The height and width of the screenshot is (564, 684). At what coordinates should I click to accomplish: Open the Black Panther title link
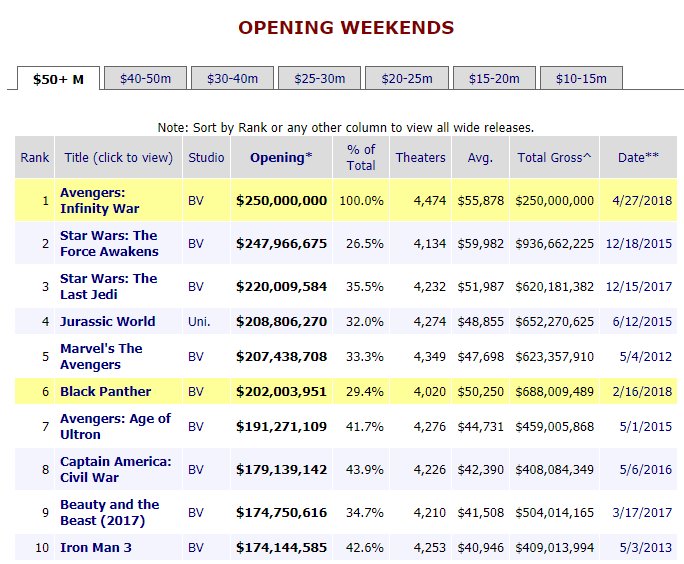105,392
